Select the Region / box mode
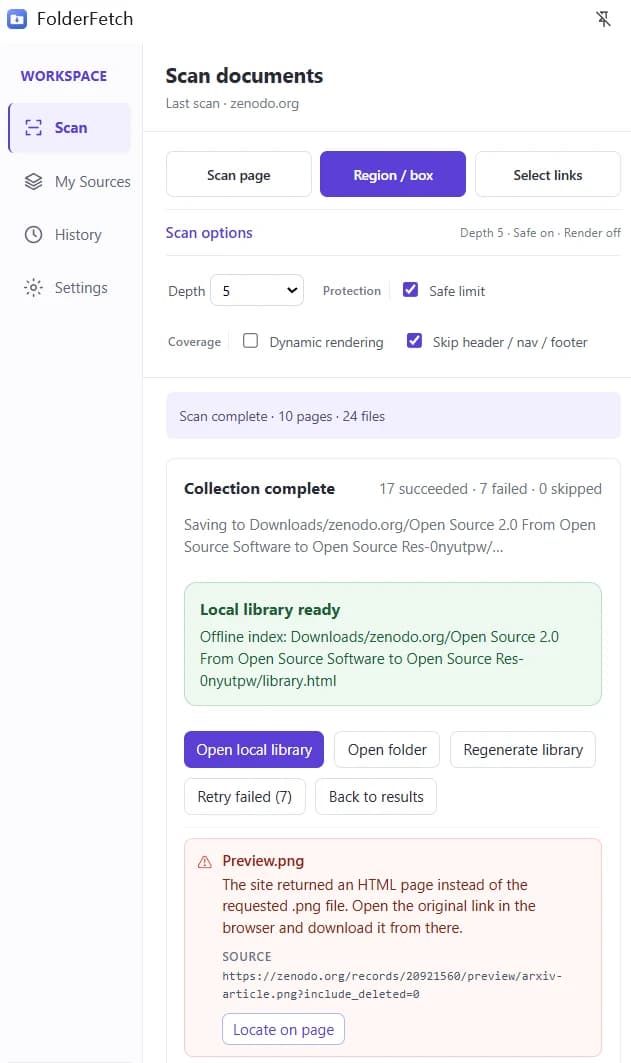Image resolution: width=631 pixels, height=1063 pixels. (x=393, y=174)
